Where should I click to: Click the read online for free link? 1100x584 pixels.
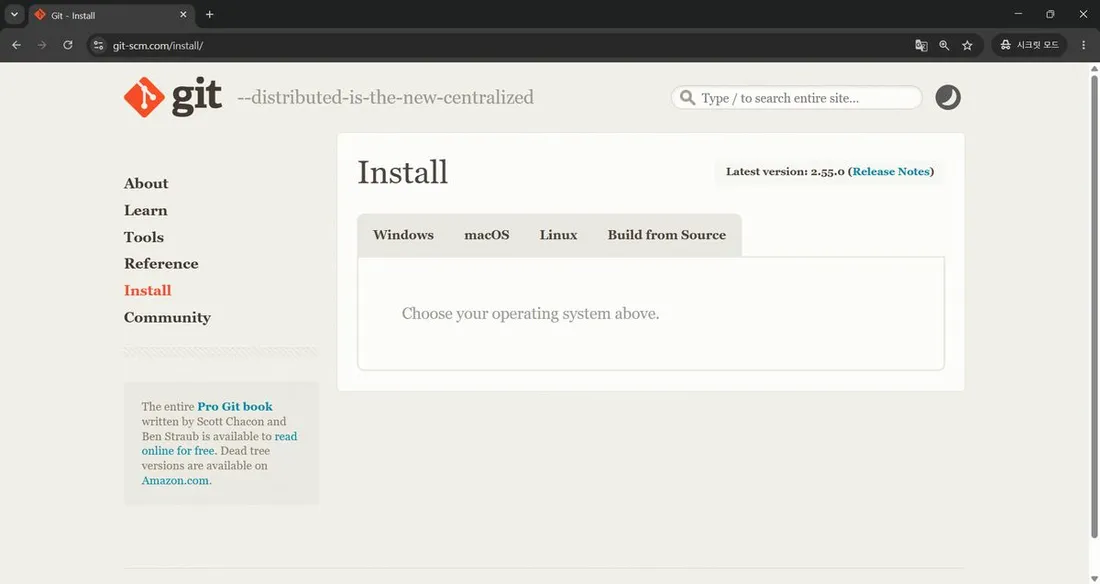coord(220,444)
